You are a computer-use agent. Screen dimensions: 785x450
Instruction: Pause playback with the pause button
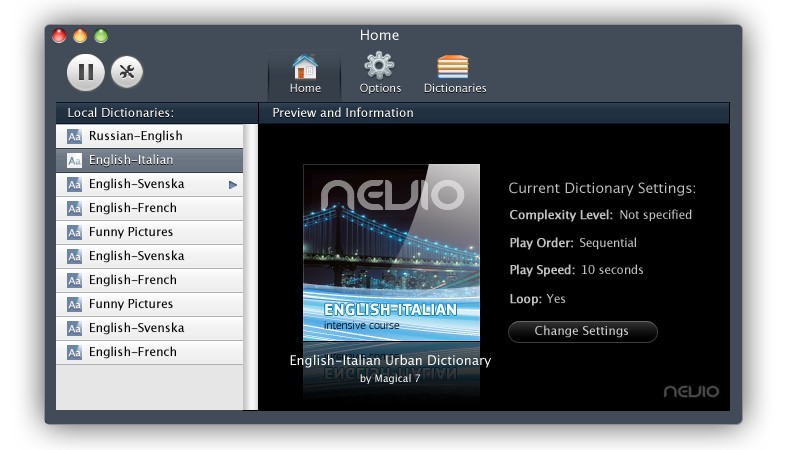pyautogui.click(x=86, y=72)
